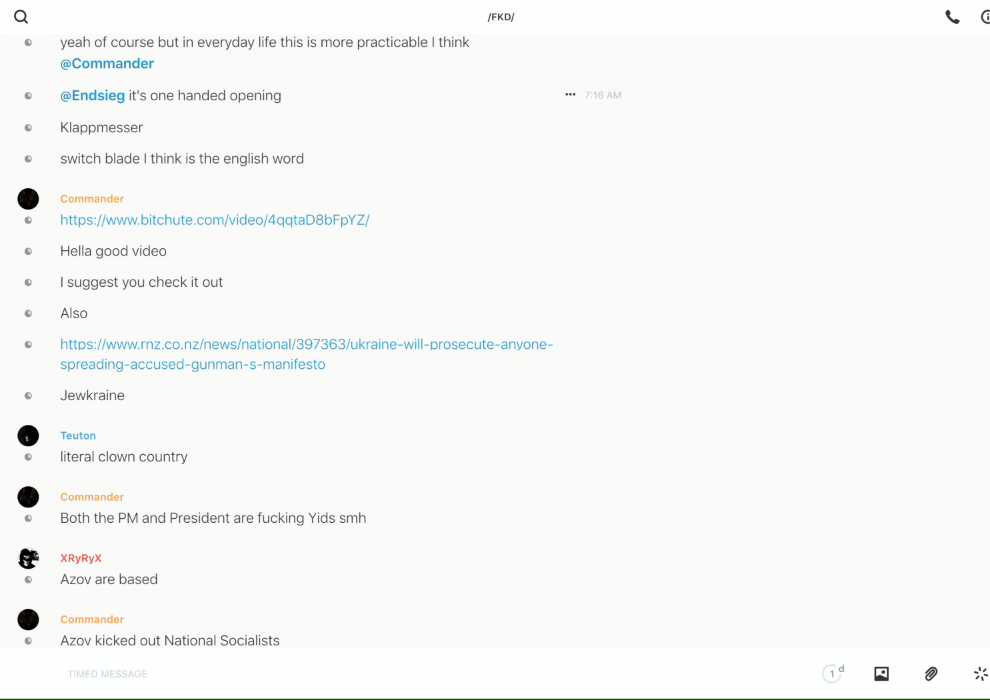Image resolution: width=990 pixels, height=700 pixels.
Task: Click the XRyRyX sender name
Action: (81, 558)
